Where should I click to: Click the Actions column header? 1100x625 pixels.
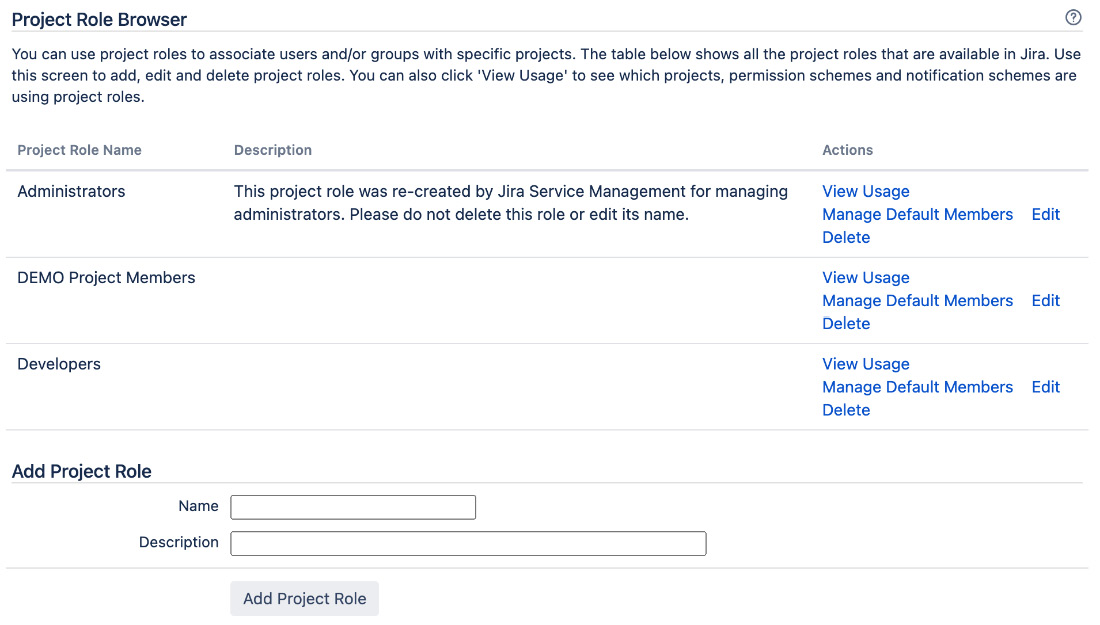[x=847, y=150]
